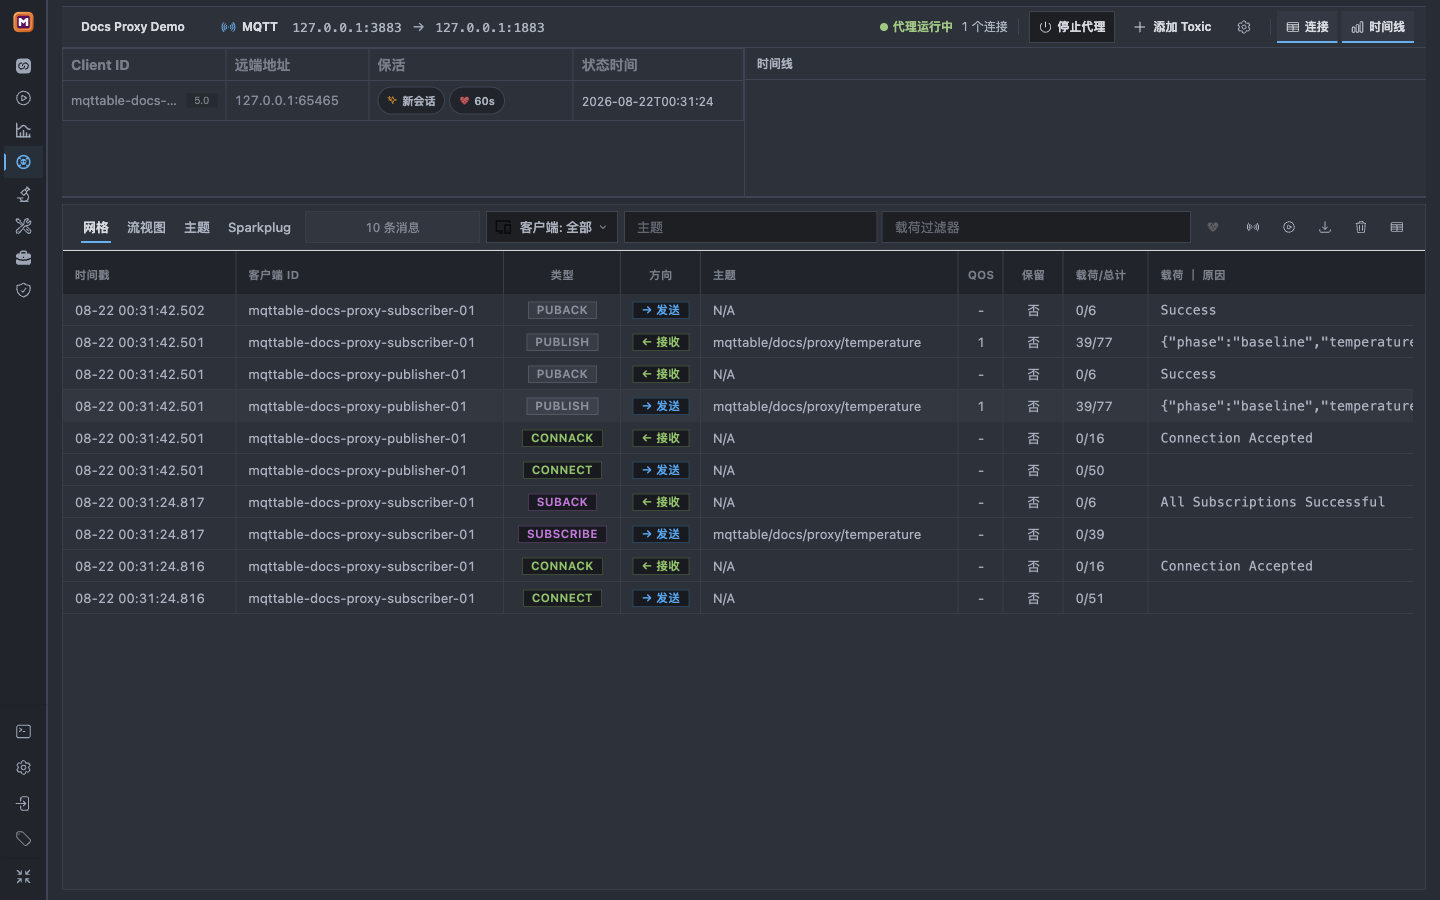Click the 类型 type column header
The width and height of the screenshot is (1440, 900).
tap(562, 275)
